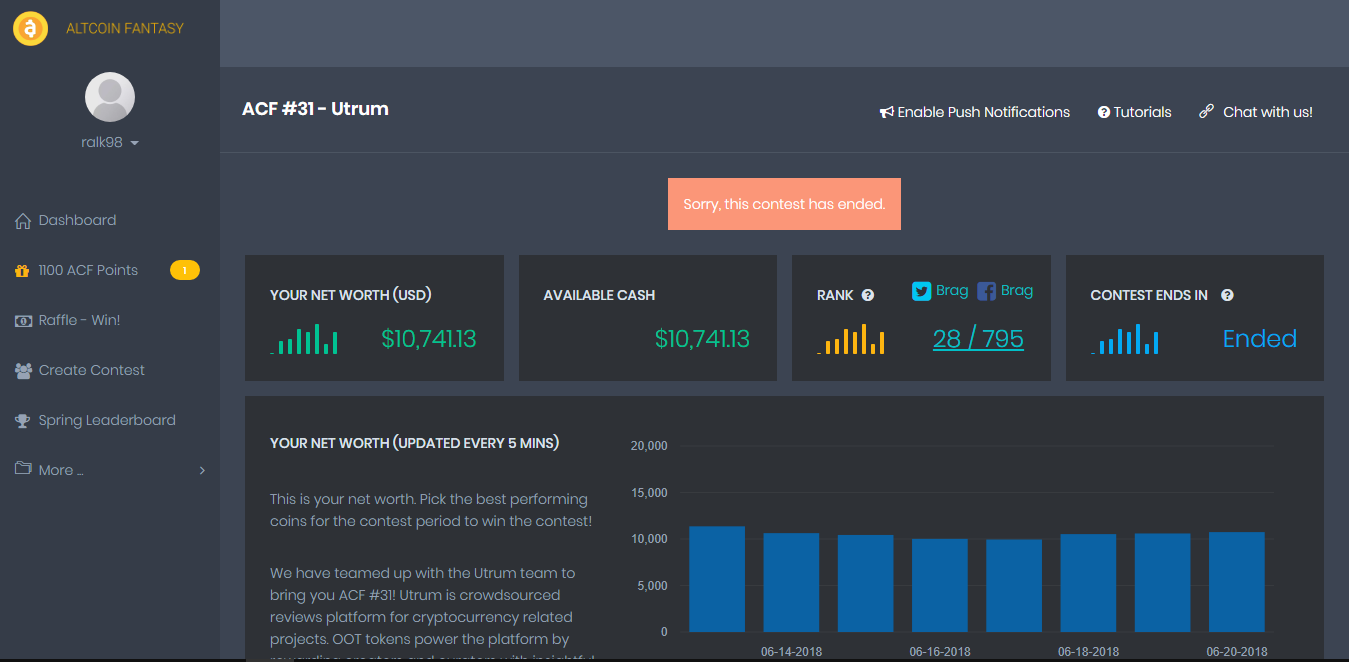Screen dimensions: 1349x662
Task: Expand More menu chevron arrow
Action: (202, 470)
